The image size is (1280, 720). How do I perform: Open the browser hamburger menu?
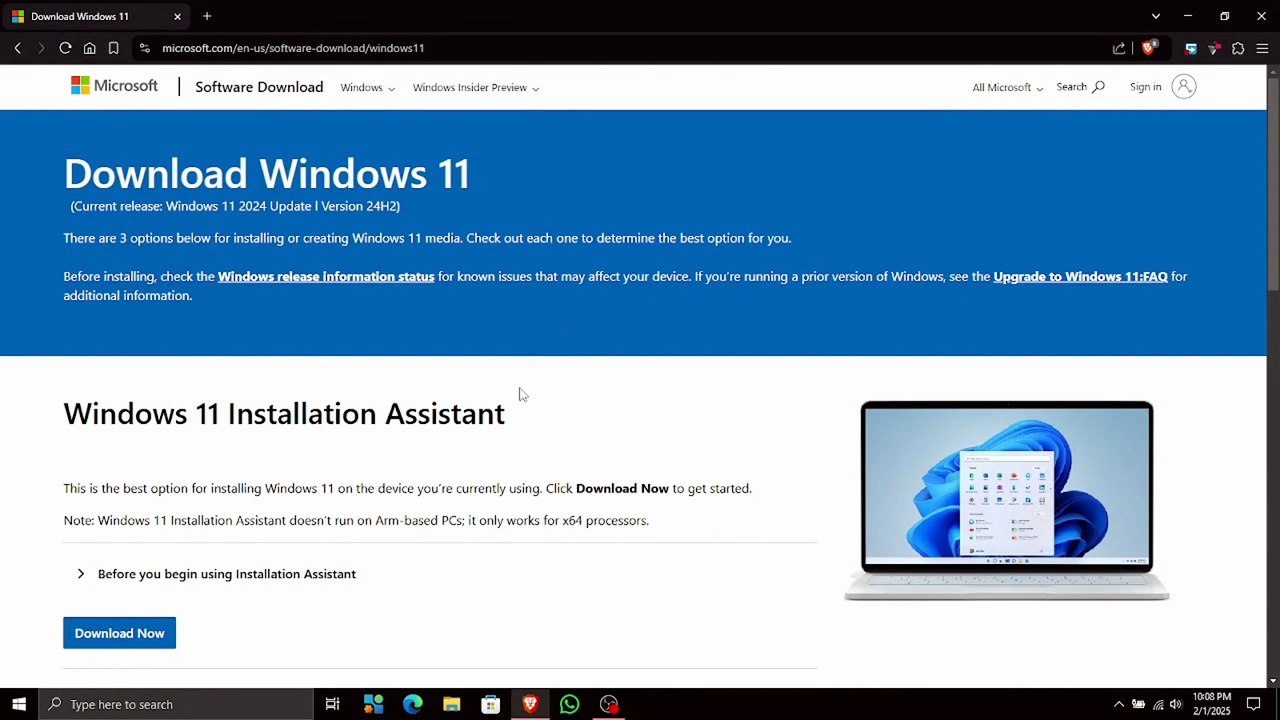click(1262, 48)
